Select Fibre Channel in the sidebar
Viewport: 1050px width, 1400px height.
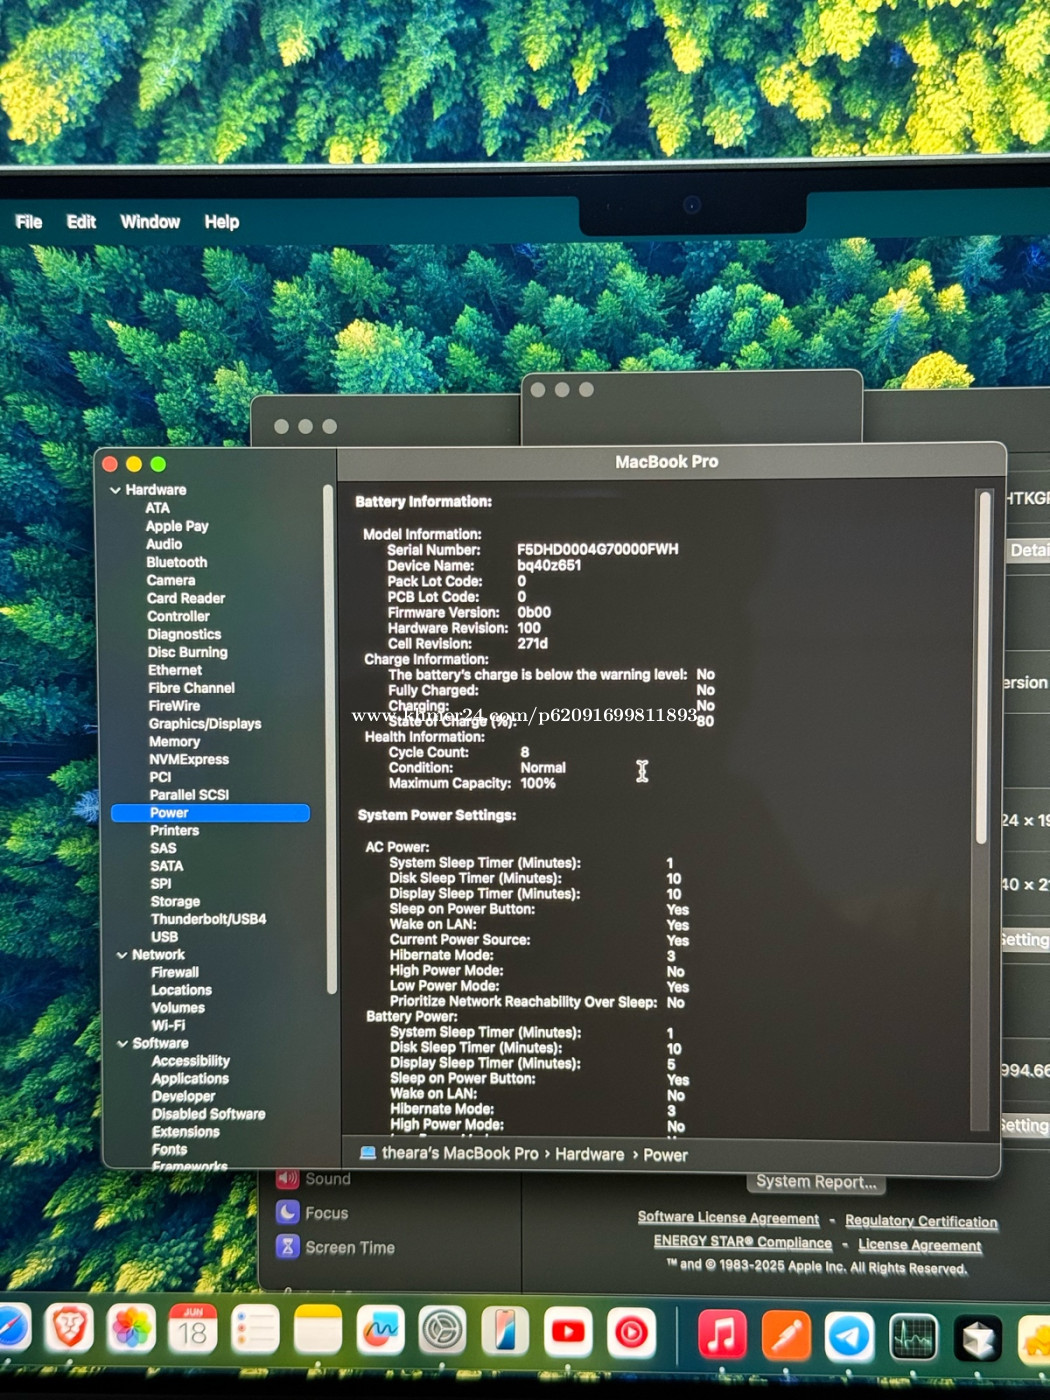point(192,688)
